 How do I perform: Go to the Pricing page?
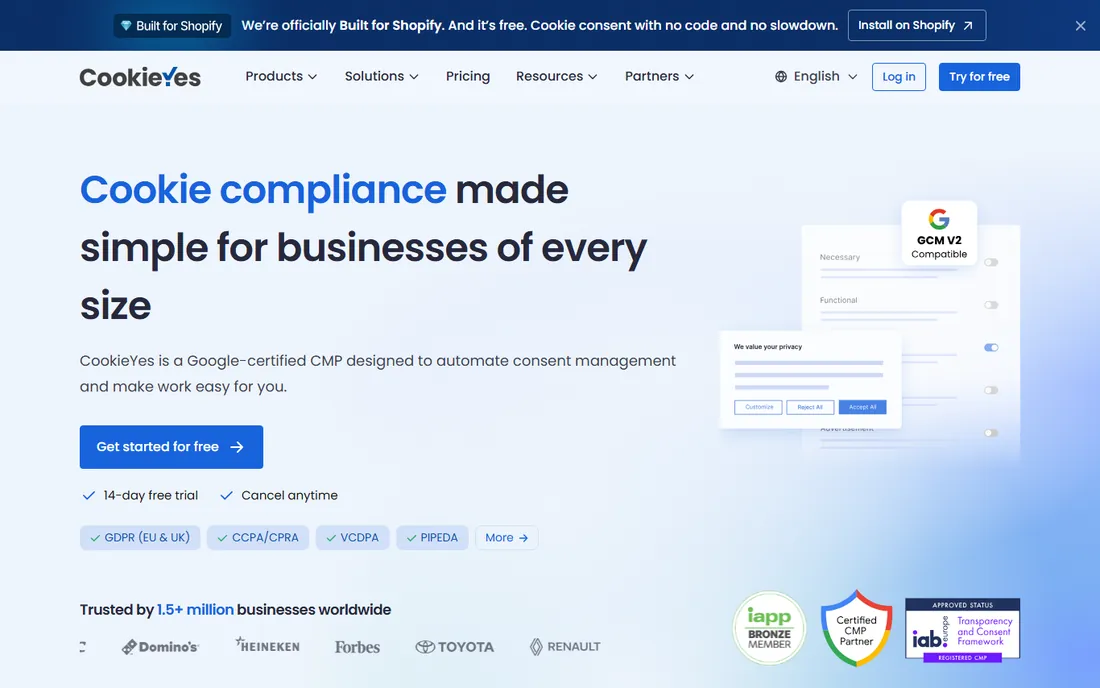pos(468,76)
